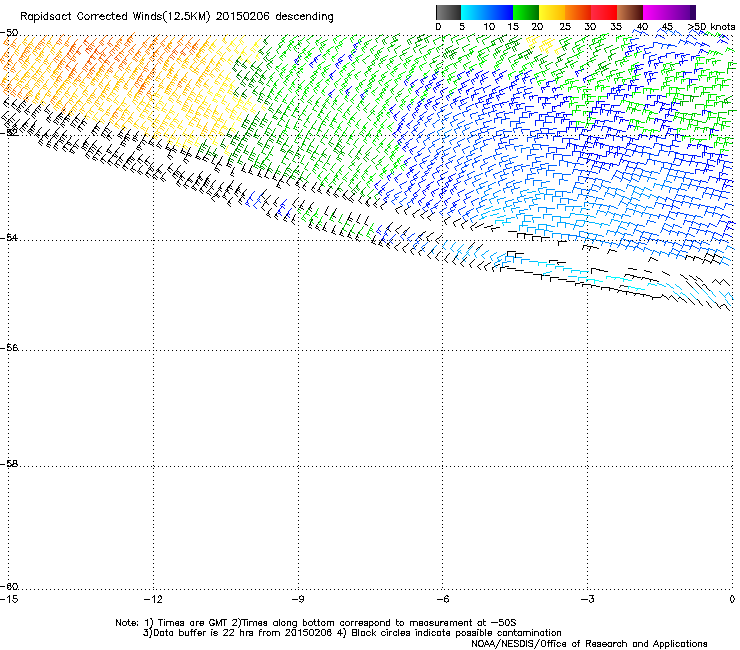740x650 pixels.
Task: Click the date '20150206' in the title
Action: tap(243, 17)
